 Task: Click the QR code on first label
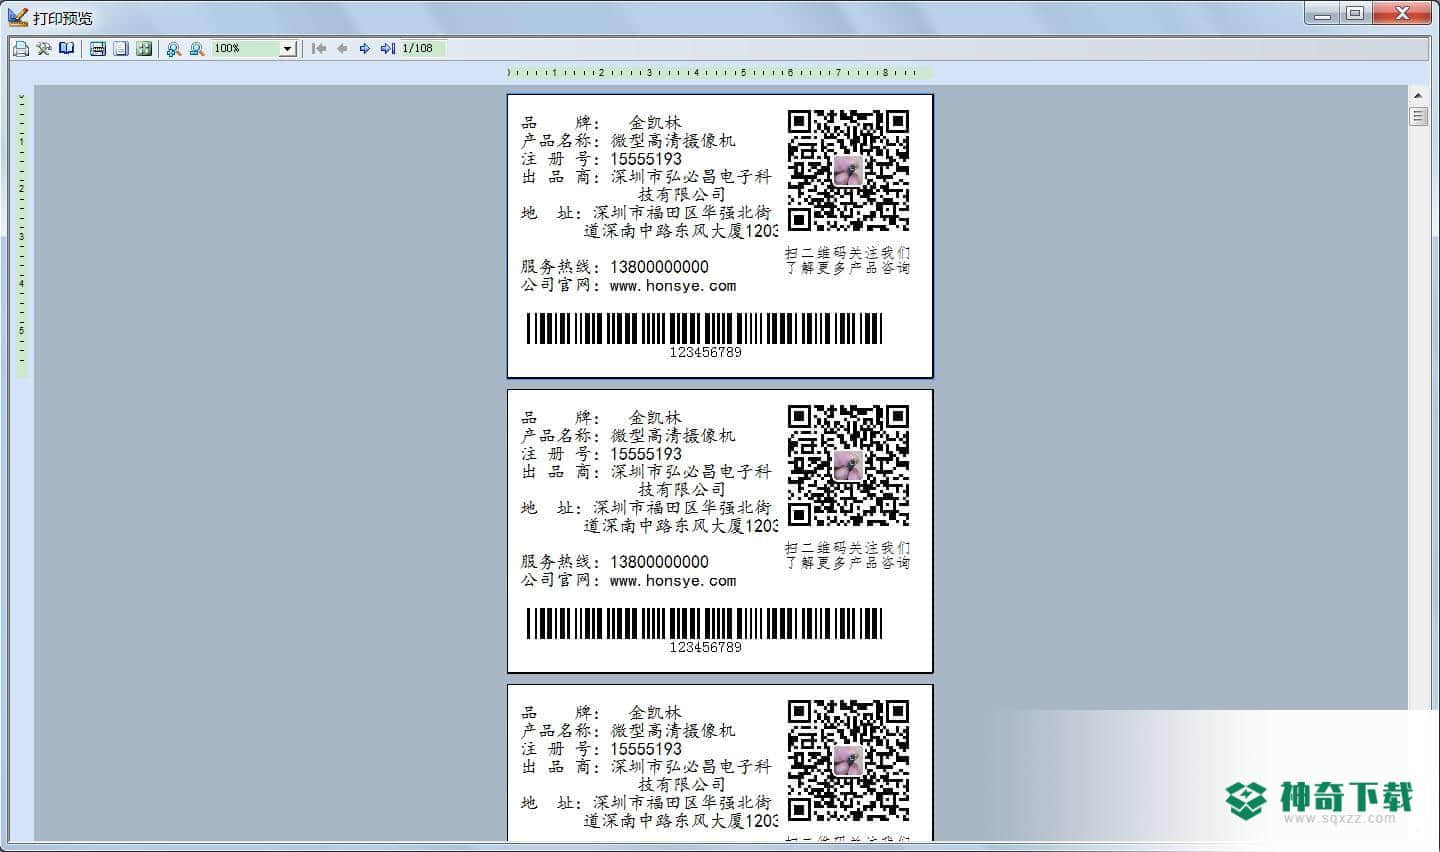pyautogui.click(x=848, y=170)
